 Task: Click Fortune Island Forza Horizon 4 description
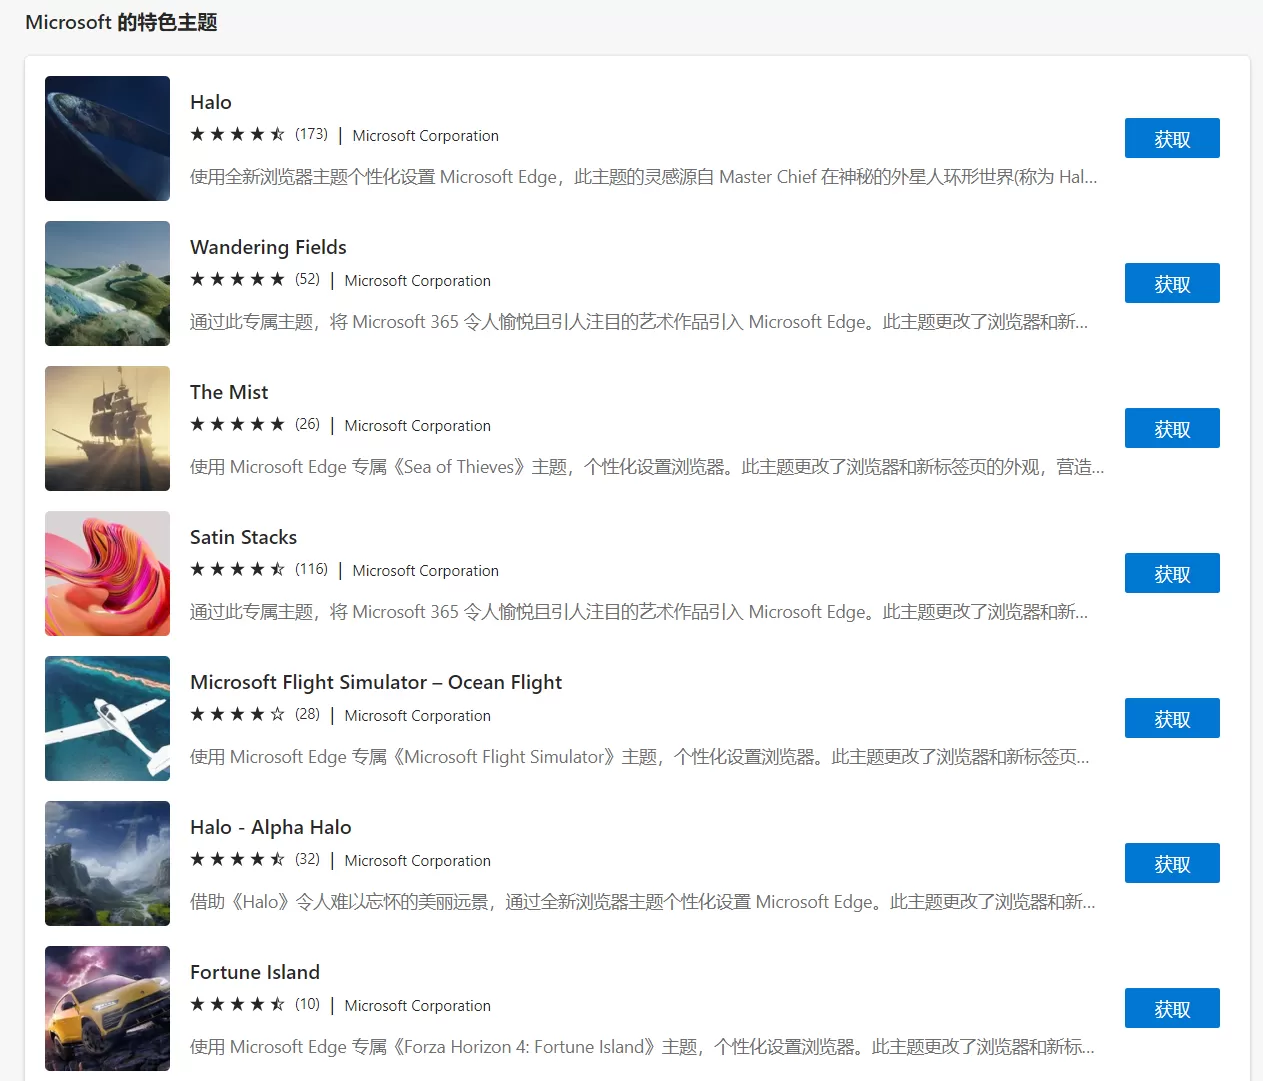click(x=642, y=1047)
